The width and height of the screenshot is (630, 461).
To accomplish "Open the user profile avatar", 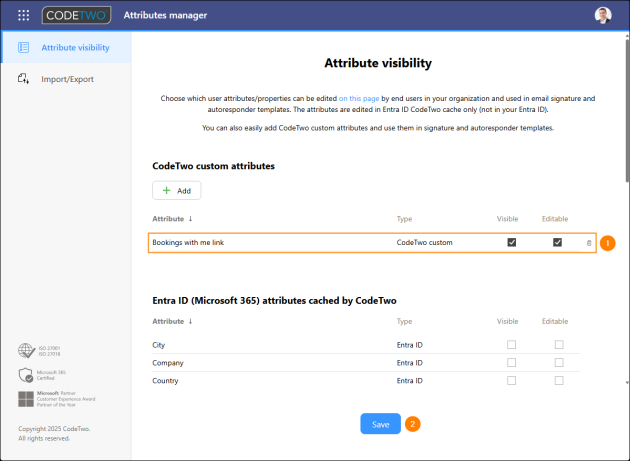I will [603, 15].
